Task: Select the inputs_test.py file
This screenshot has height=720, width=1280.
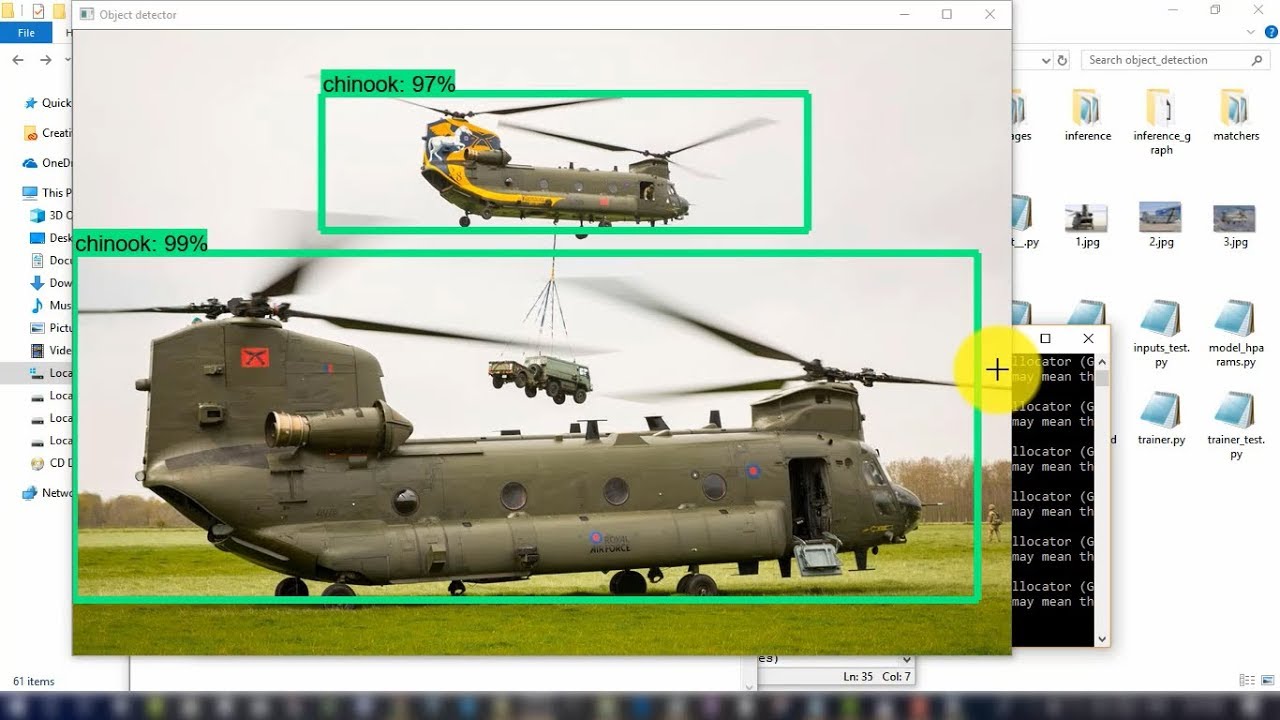Action: 1161,322
